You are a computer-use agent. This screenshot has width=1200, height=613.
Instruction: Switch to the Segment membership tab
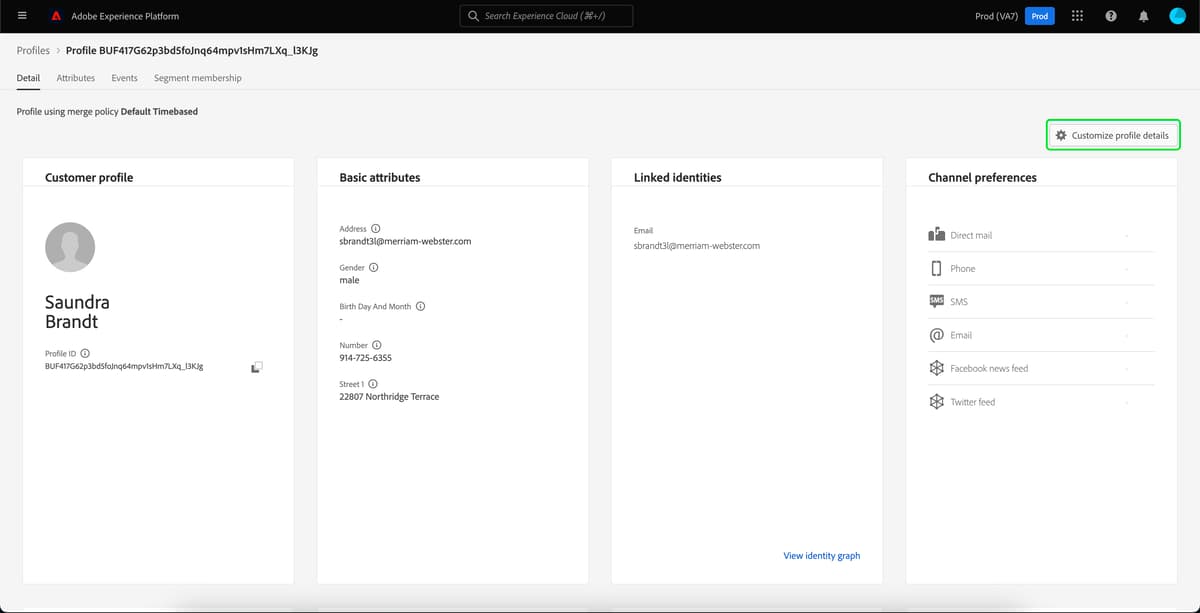click(x=197, y=77)
